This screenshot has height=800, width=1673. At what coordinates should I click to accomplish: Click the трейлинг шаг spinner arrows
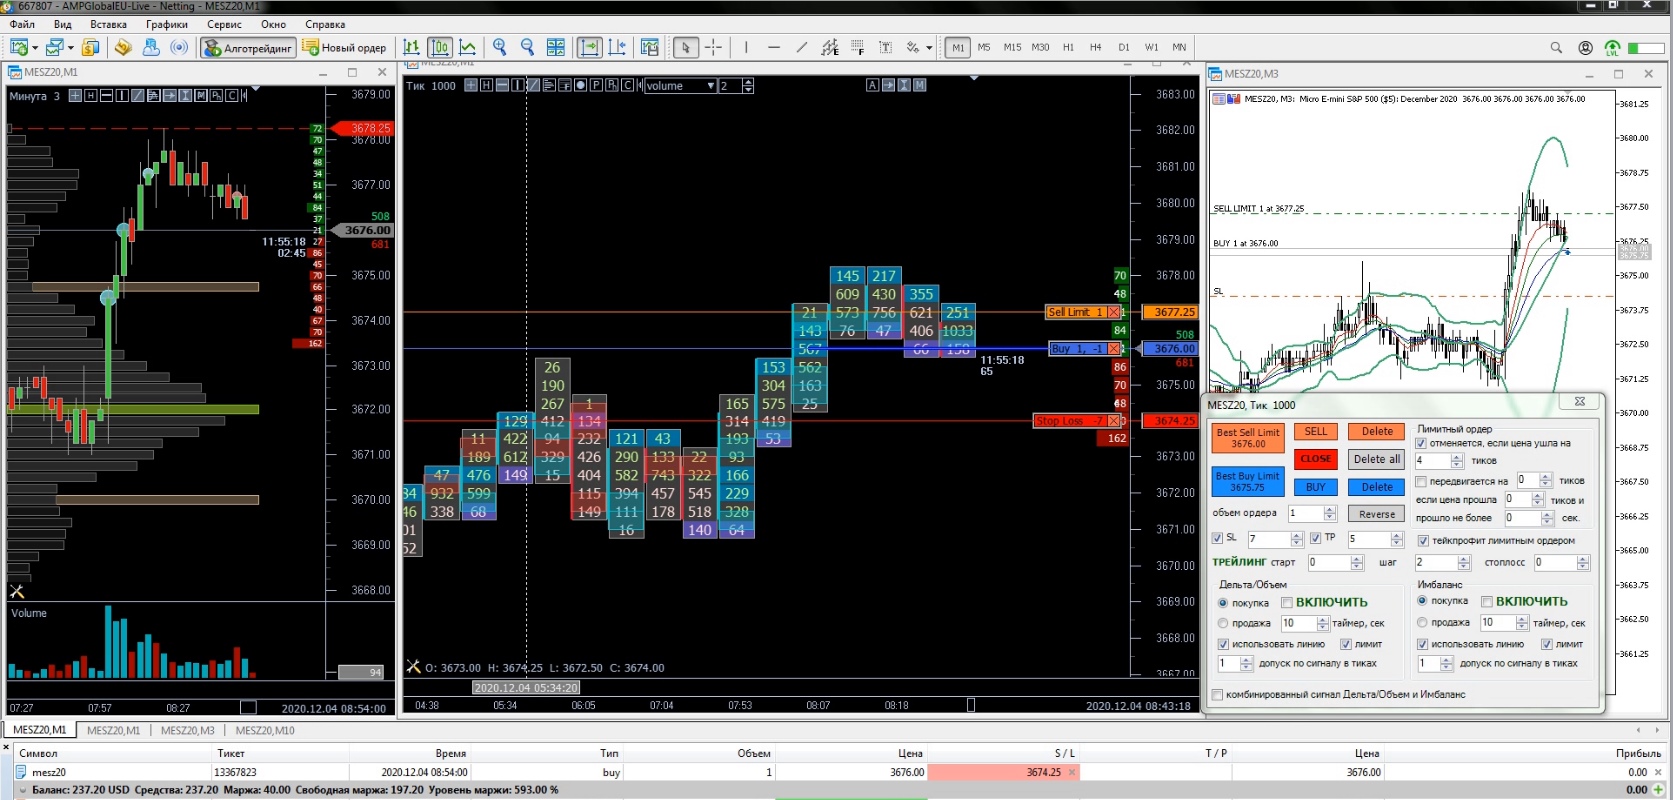pyautogui.click(x=1464, y=563)
